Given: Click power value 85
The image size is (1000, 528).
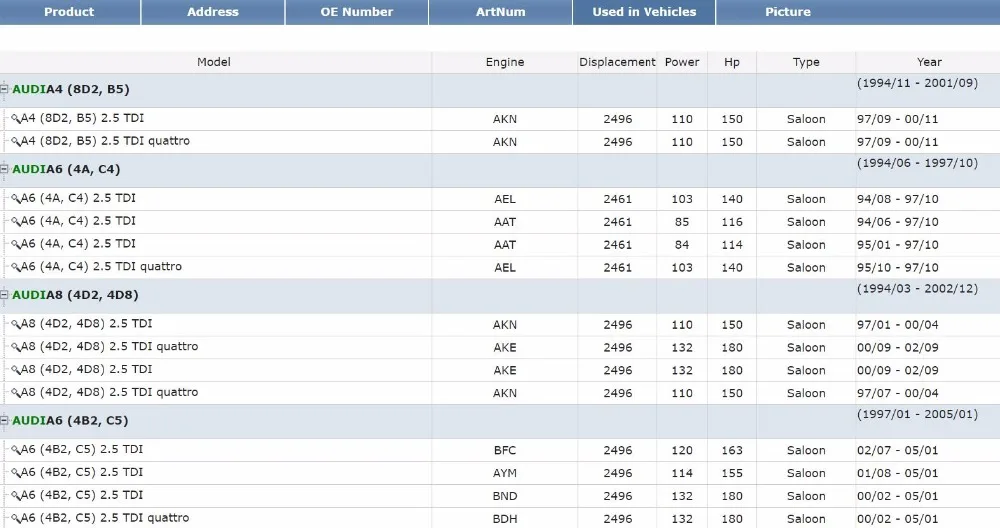Looking at the screenshot, I should [x=682, y=222].
